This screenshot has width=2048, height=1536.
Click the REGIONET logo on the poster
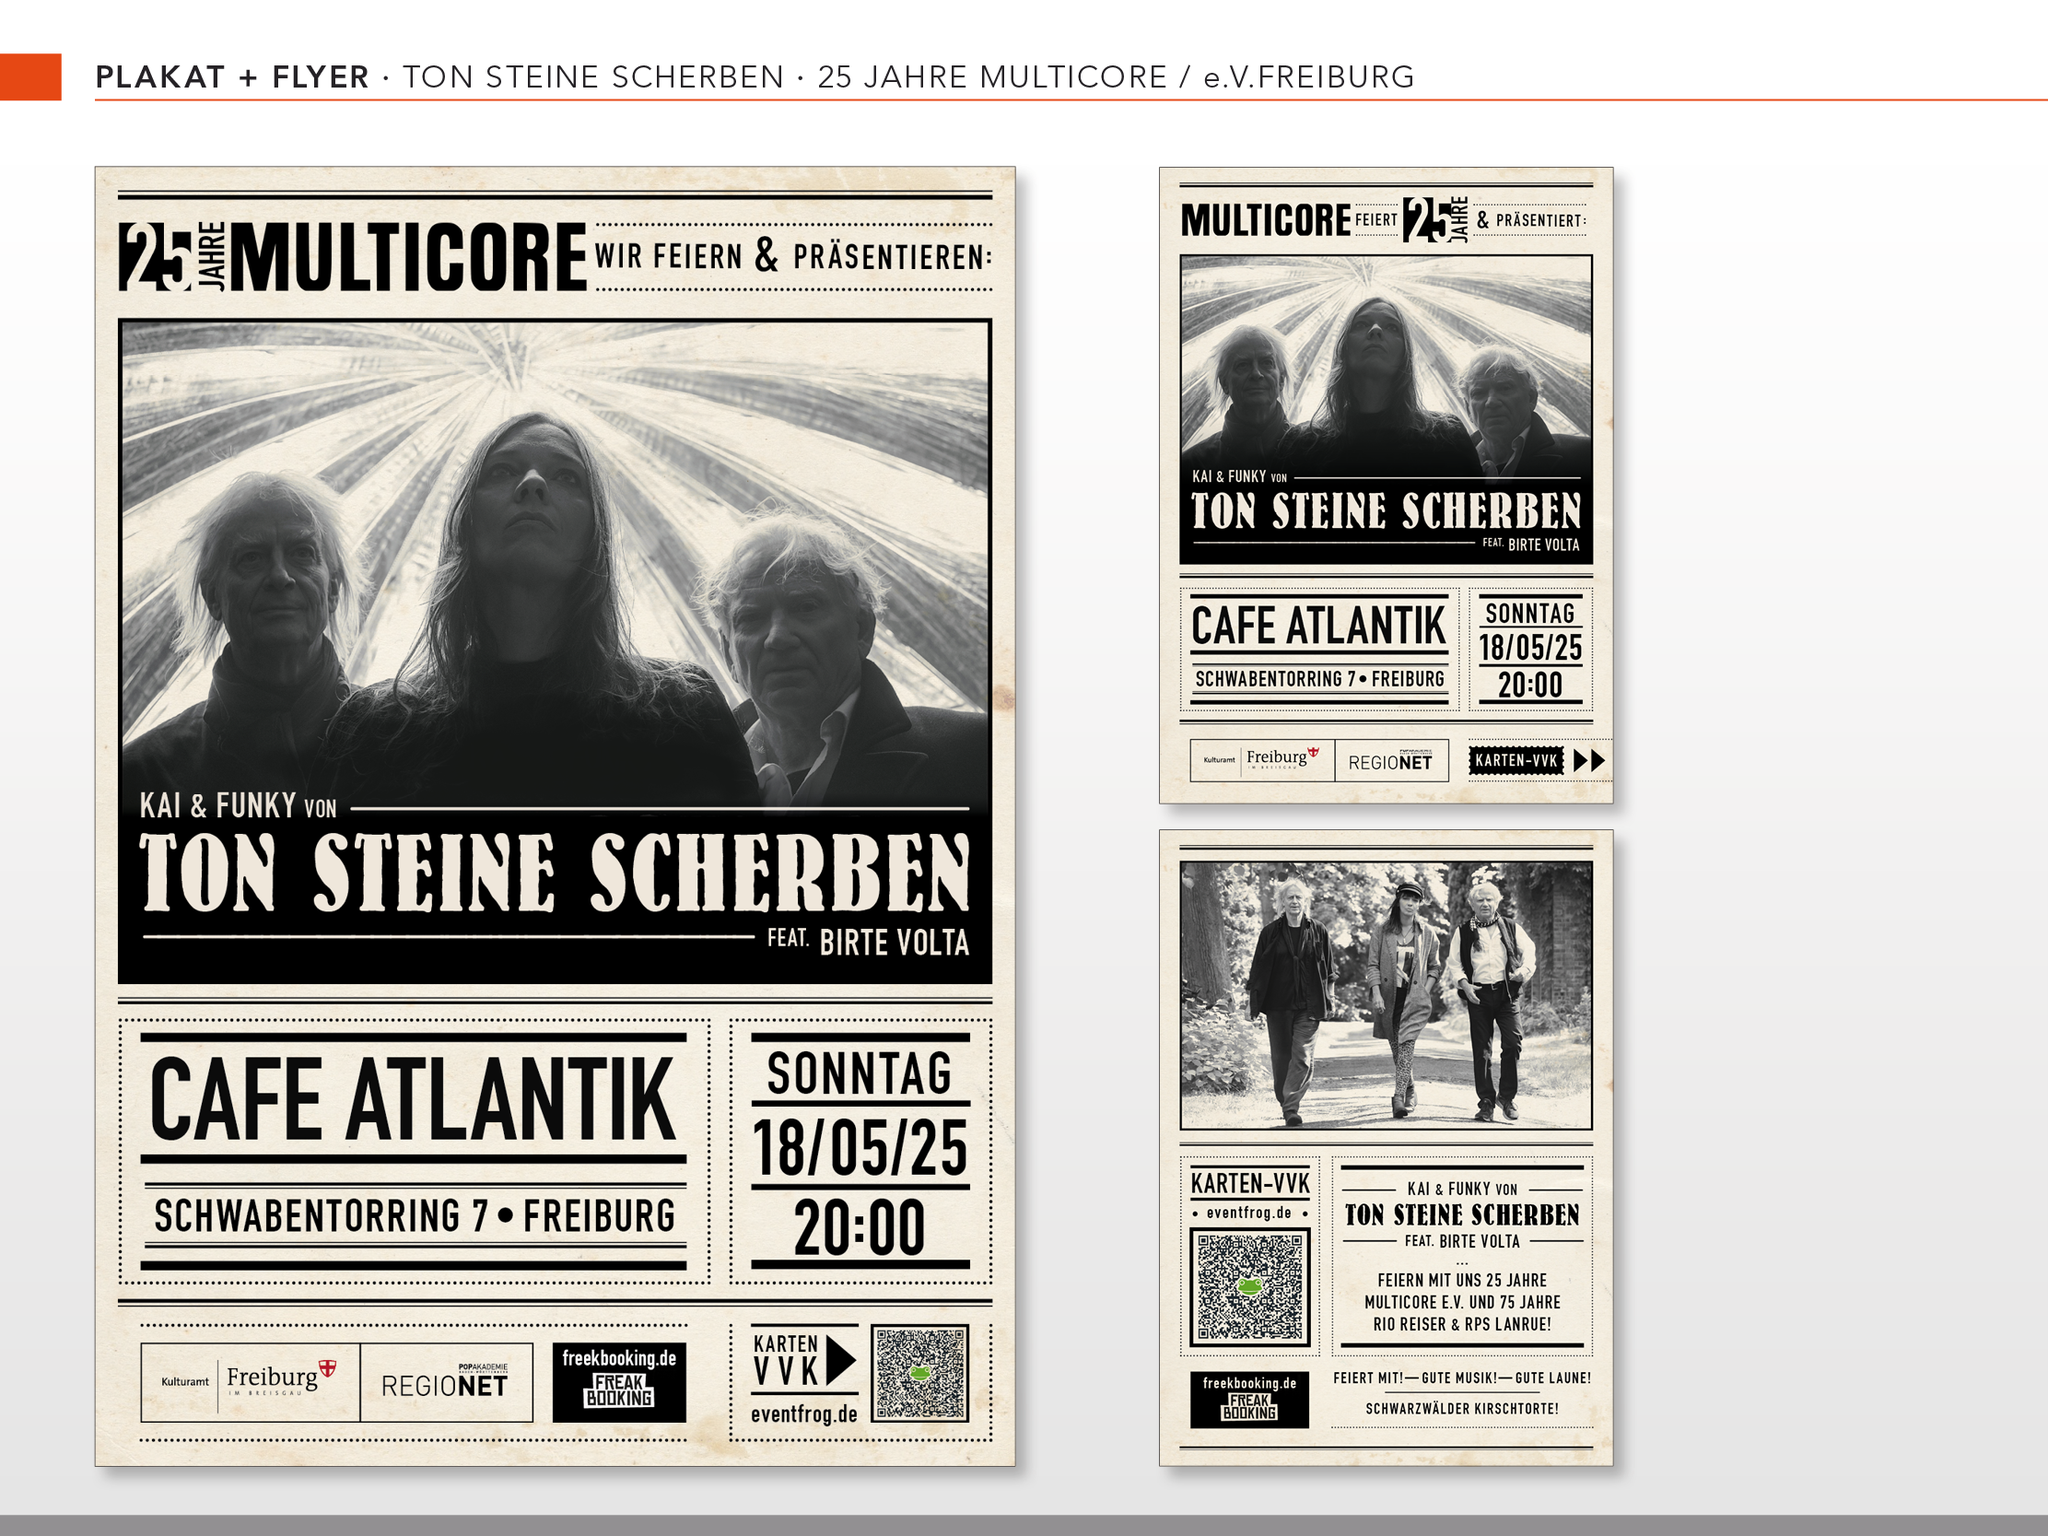(445, 1384)
